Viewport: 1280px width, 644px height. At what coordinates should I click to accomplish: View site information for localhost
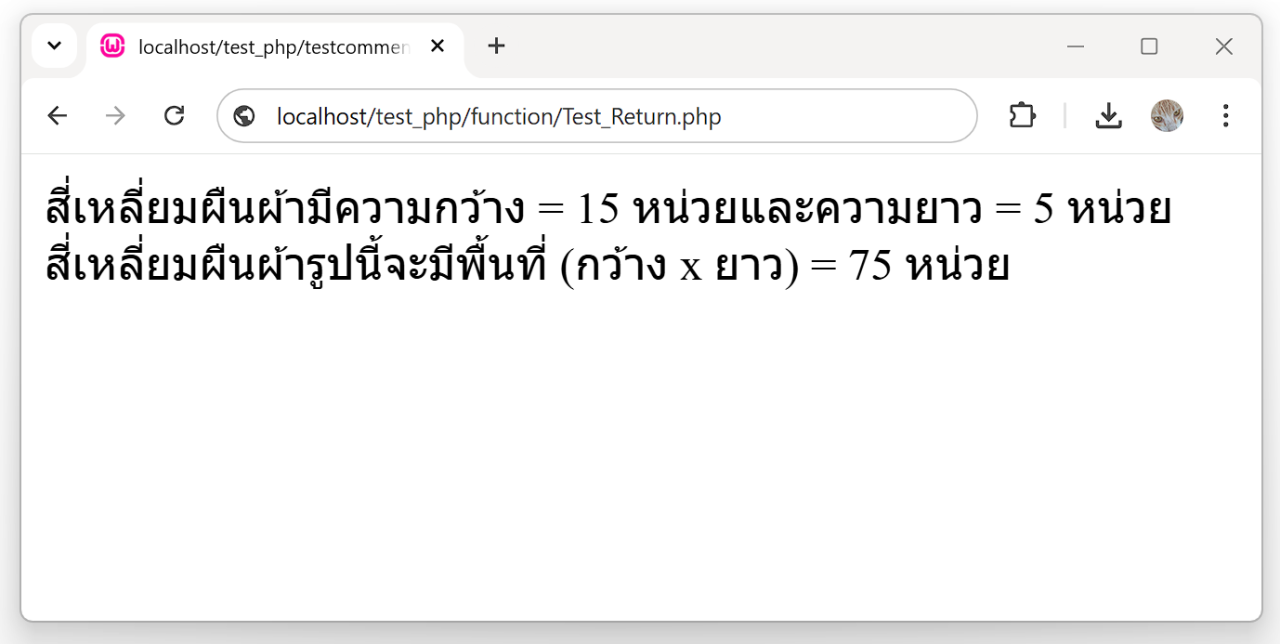[244, 116]
